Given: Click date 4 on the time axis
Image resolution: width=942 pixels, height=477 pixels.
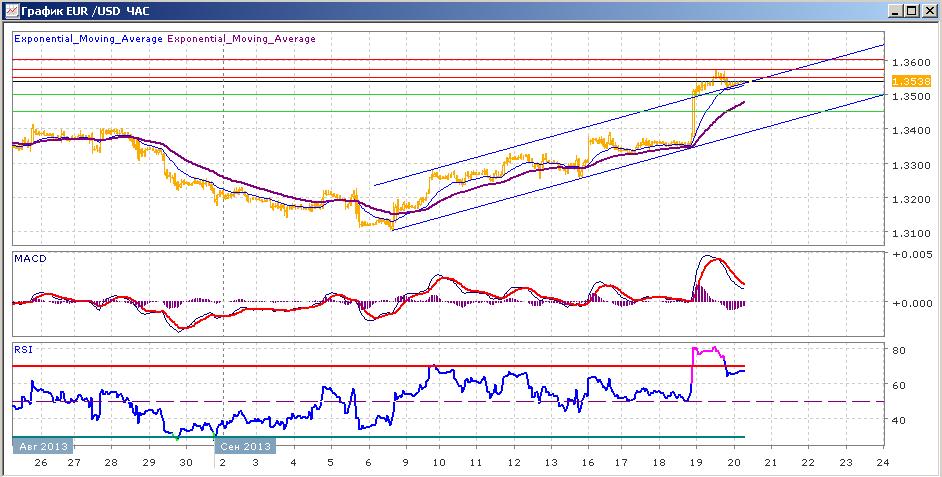Looking at the screenshot, I should point(293,463).
